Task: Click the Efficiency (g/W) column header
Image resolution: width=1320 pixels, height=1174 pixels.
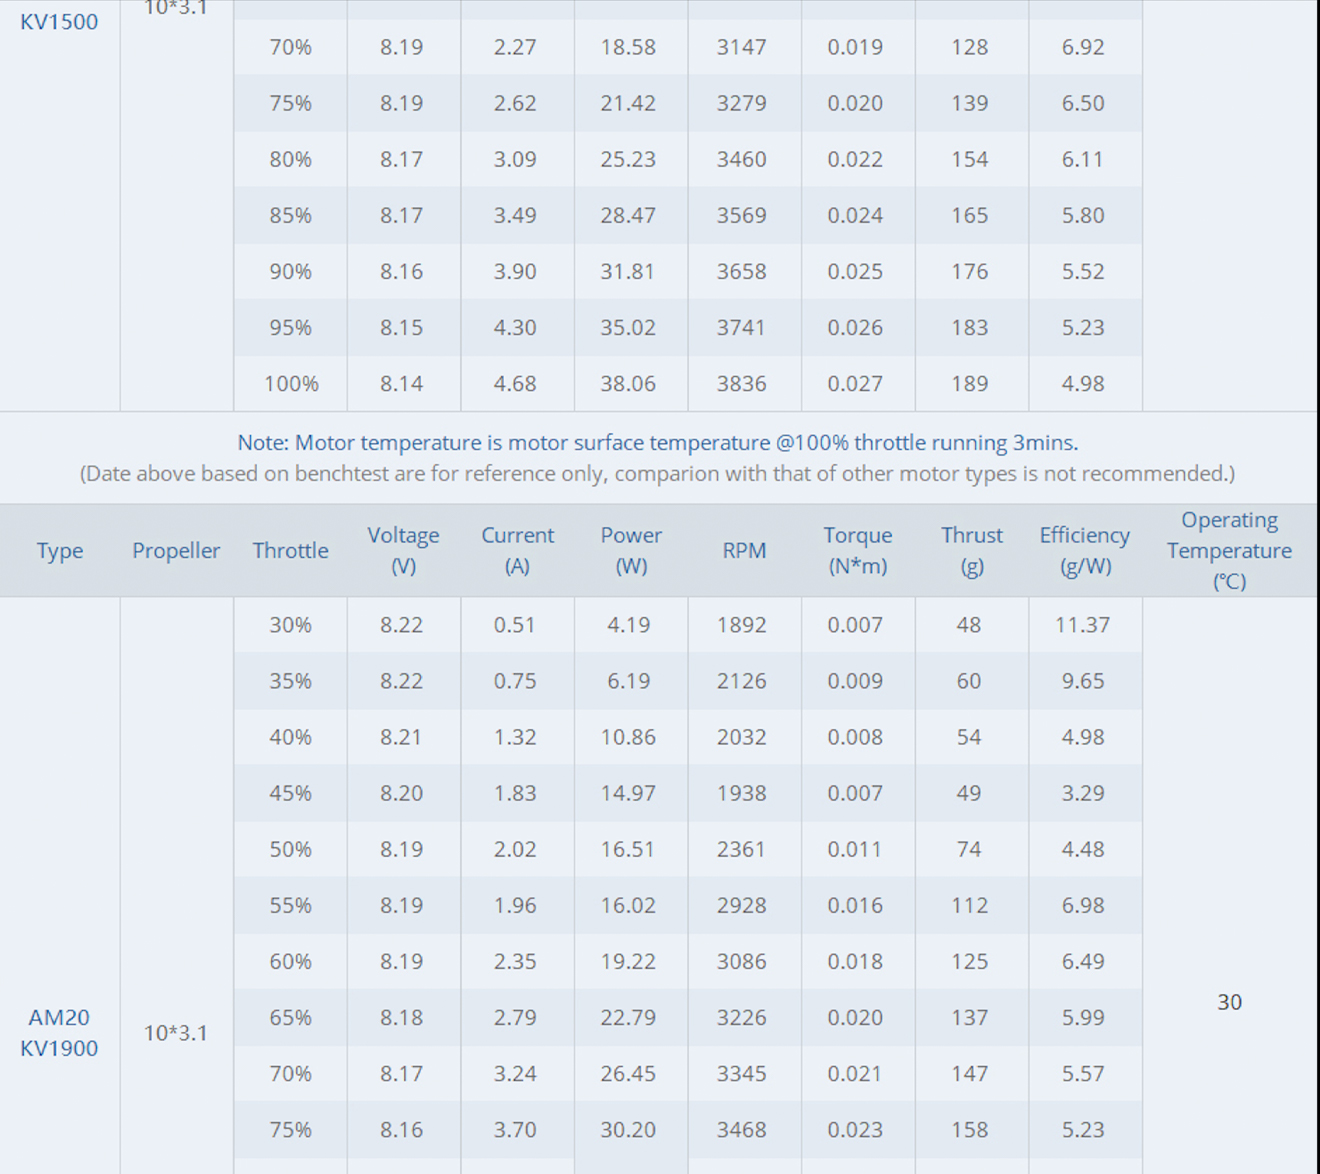Action: (1084, 551)
